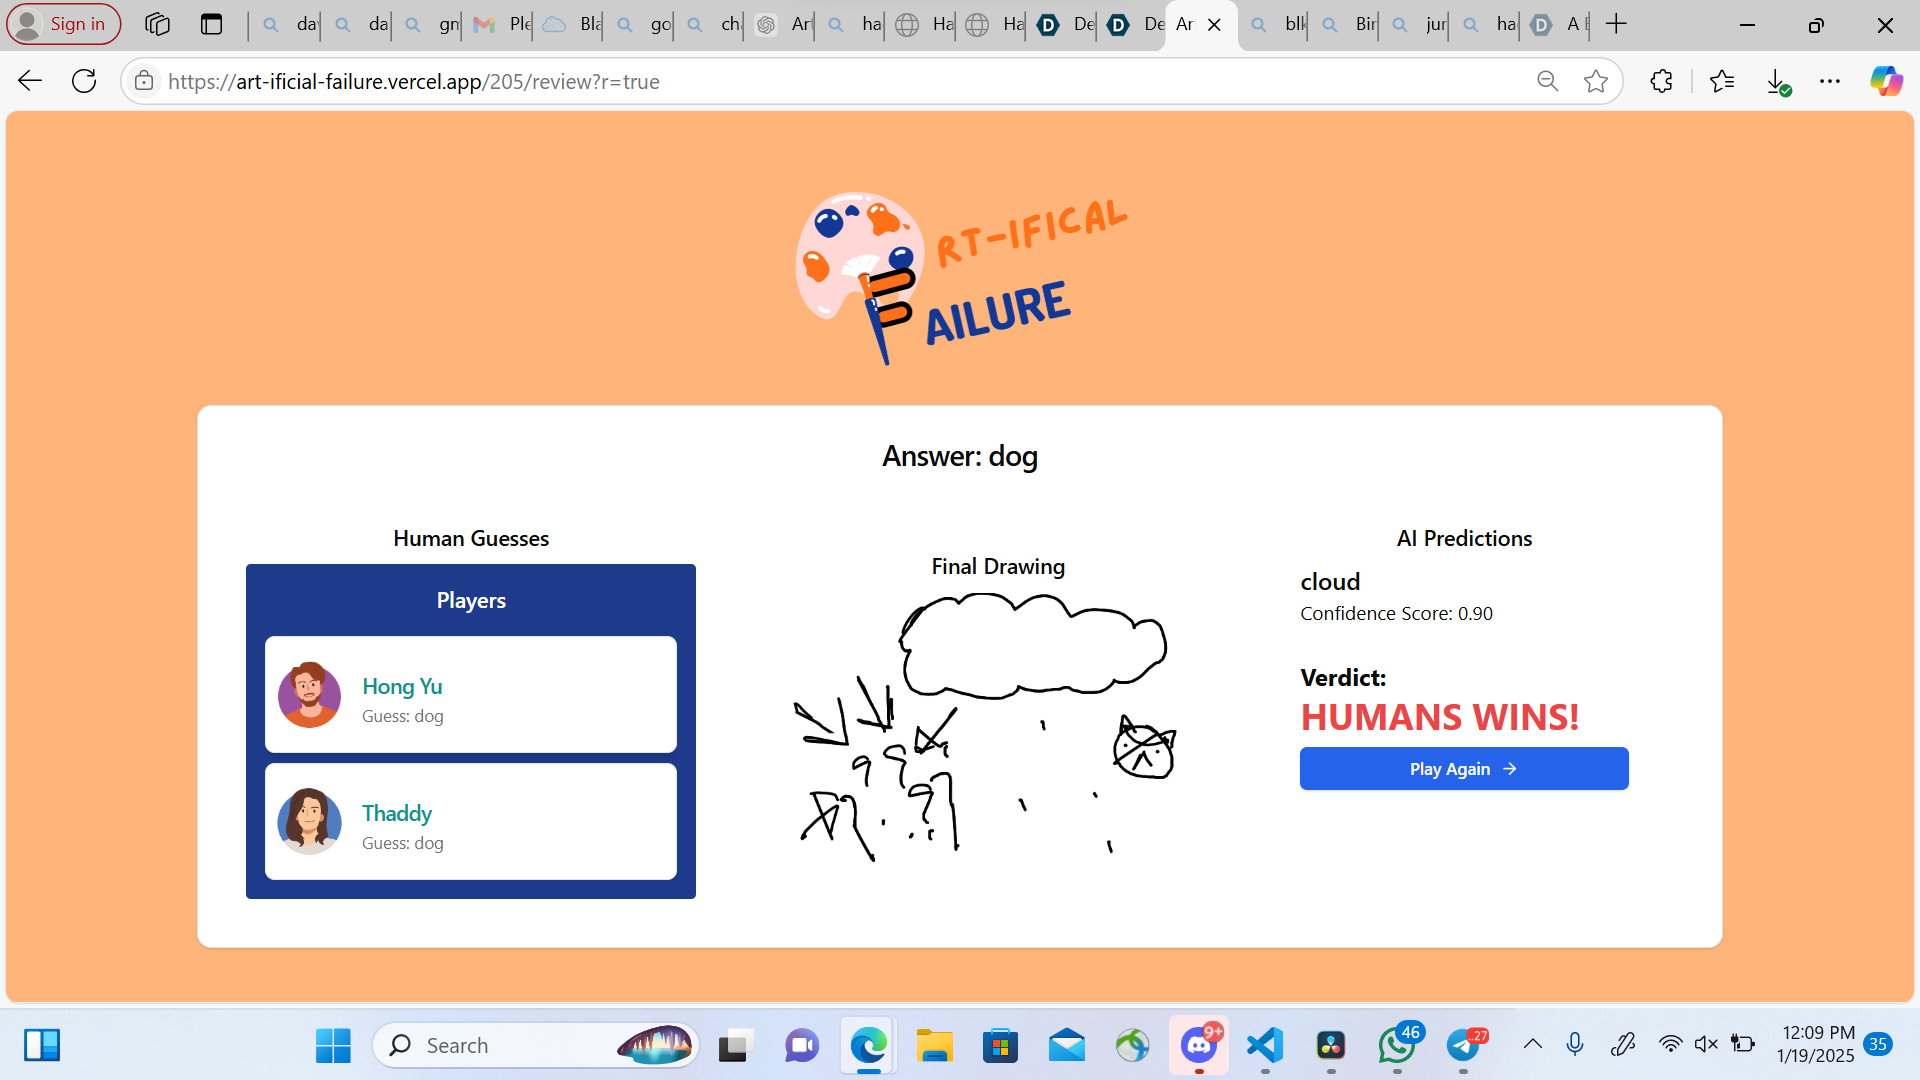The width and height of the screenshot is (1920, 1080).
Task: Open the browser Extensions puzzle icon
Action: coord(1661,81)
